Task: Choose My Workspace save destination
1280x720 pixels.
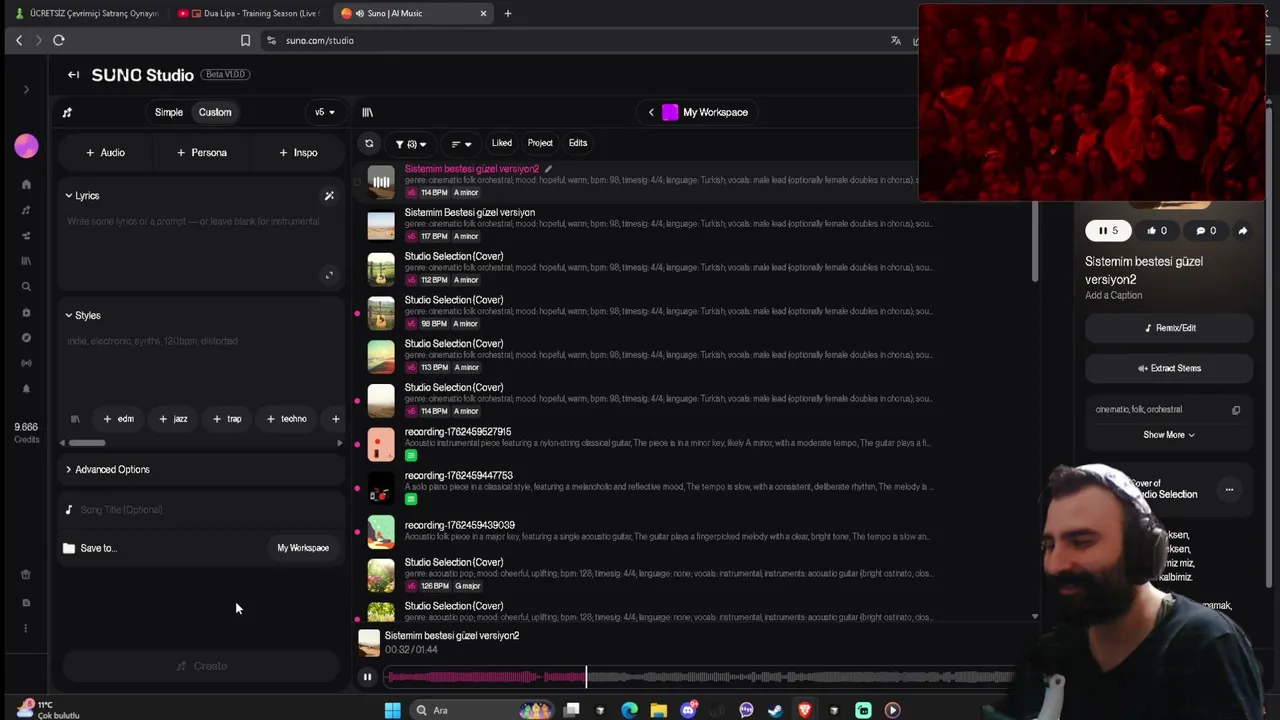Action: pyautogui.click(x=303, y=548)
